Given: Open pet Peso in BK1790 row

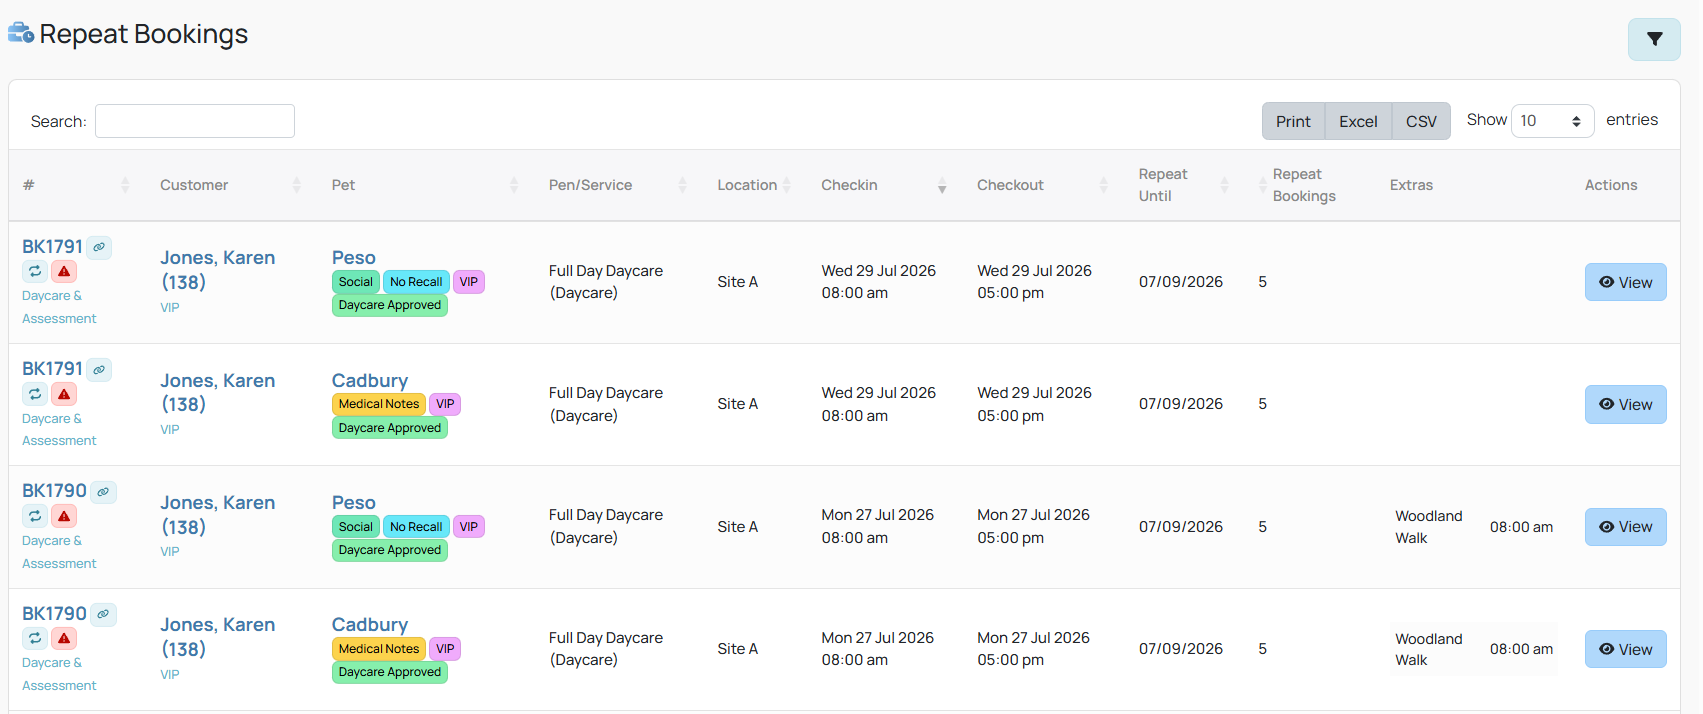Looking at the screenshot, I should (x=354, y=502).
